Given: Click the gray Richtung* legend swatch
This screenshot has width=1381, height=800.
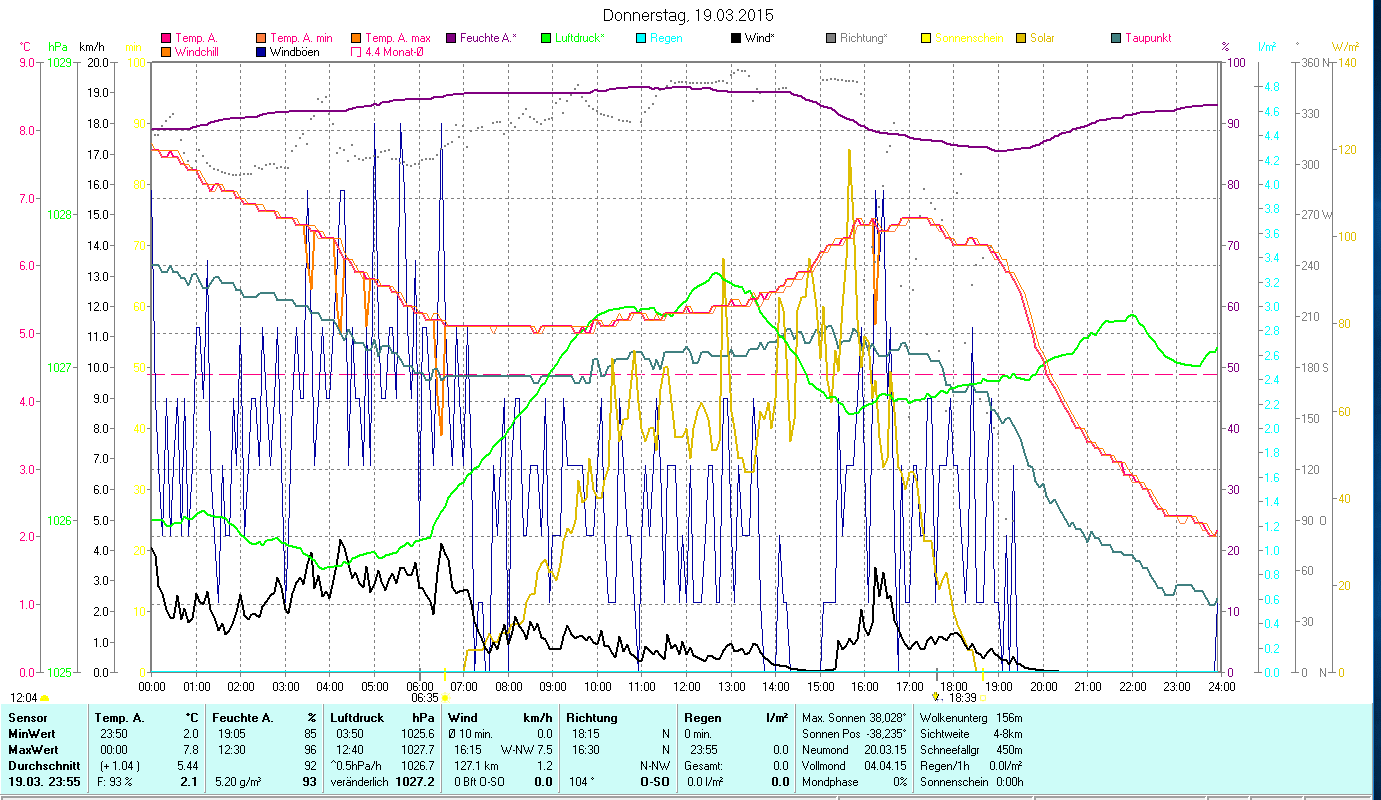Looking at the screenshot, I should coord(831,38).
